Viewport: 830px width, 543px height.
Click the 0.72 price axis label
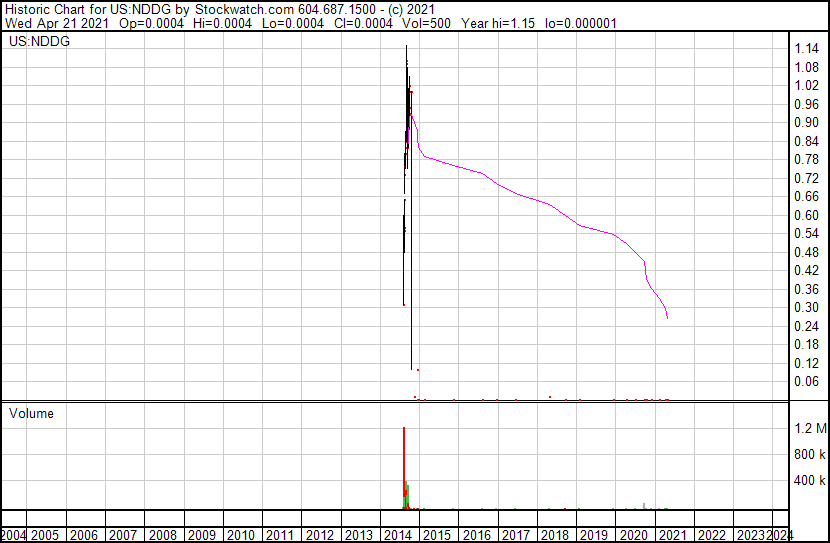point(807,178)
